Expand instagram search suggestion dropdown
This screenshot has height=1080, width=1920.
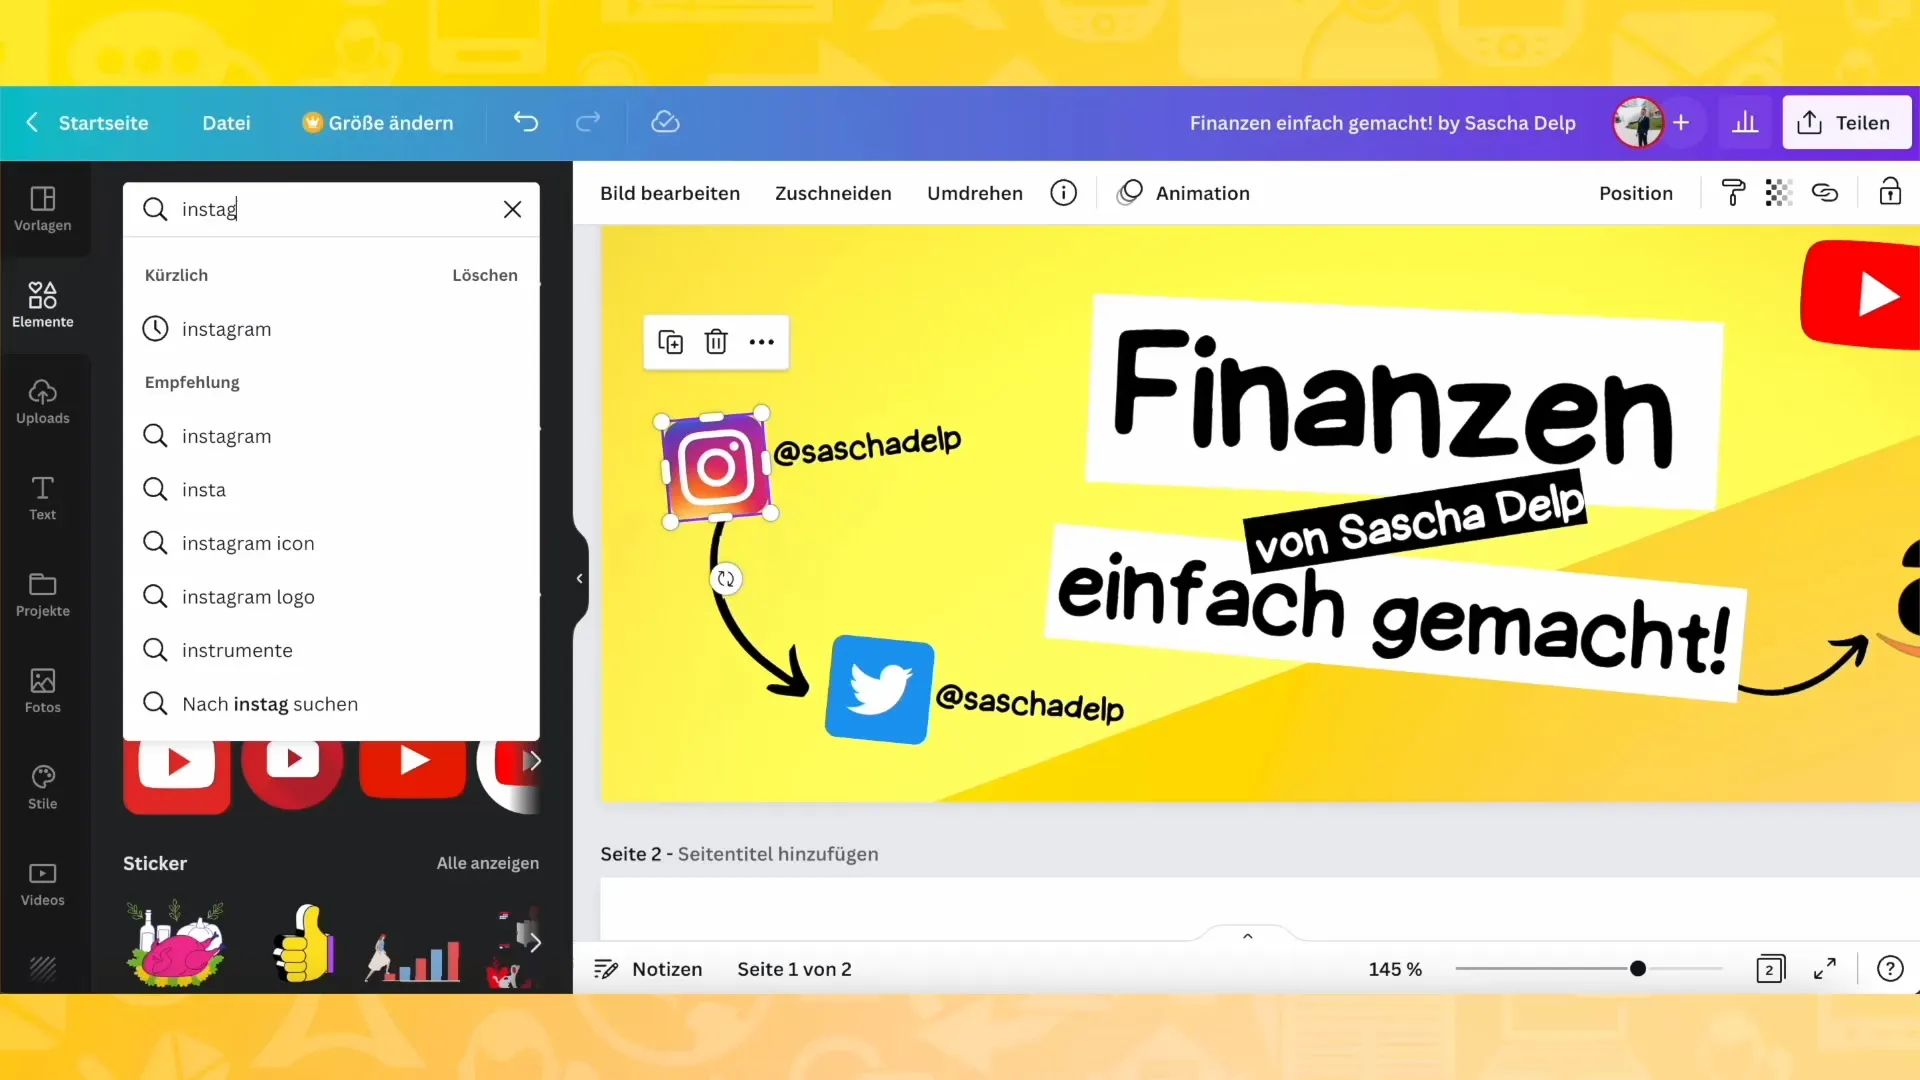coord(225,435)
